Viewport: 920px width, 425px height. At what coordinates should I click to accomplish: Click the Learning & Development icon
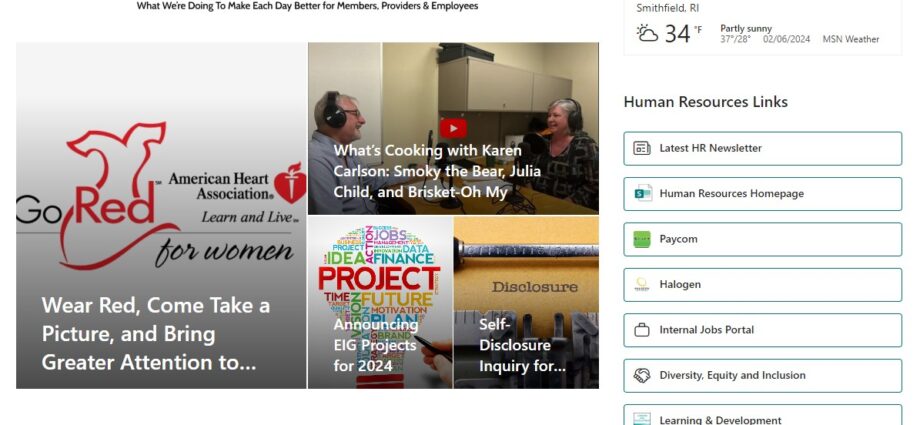click(642, 419)
